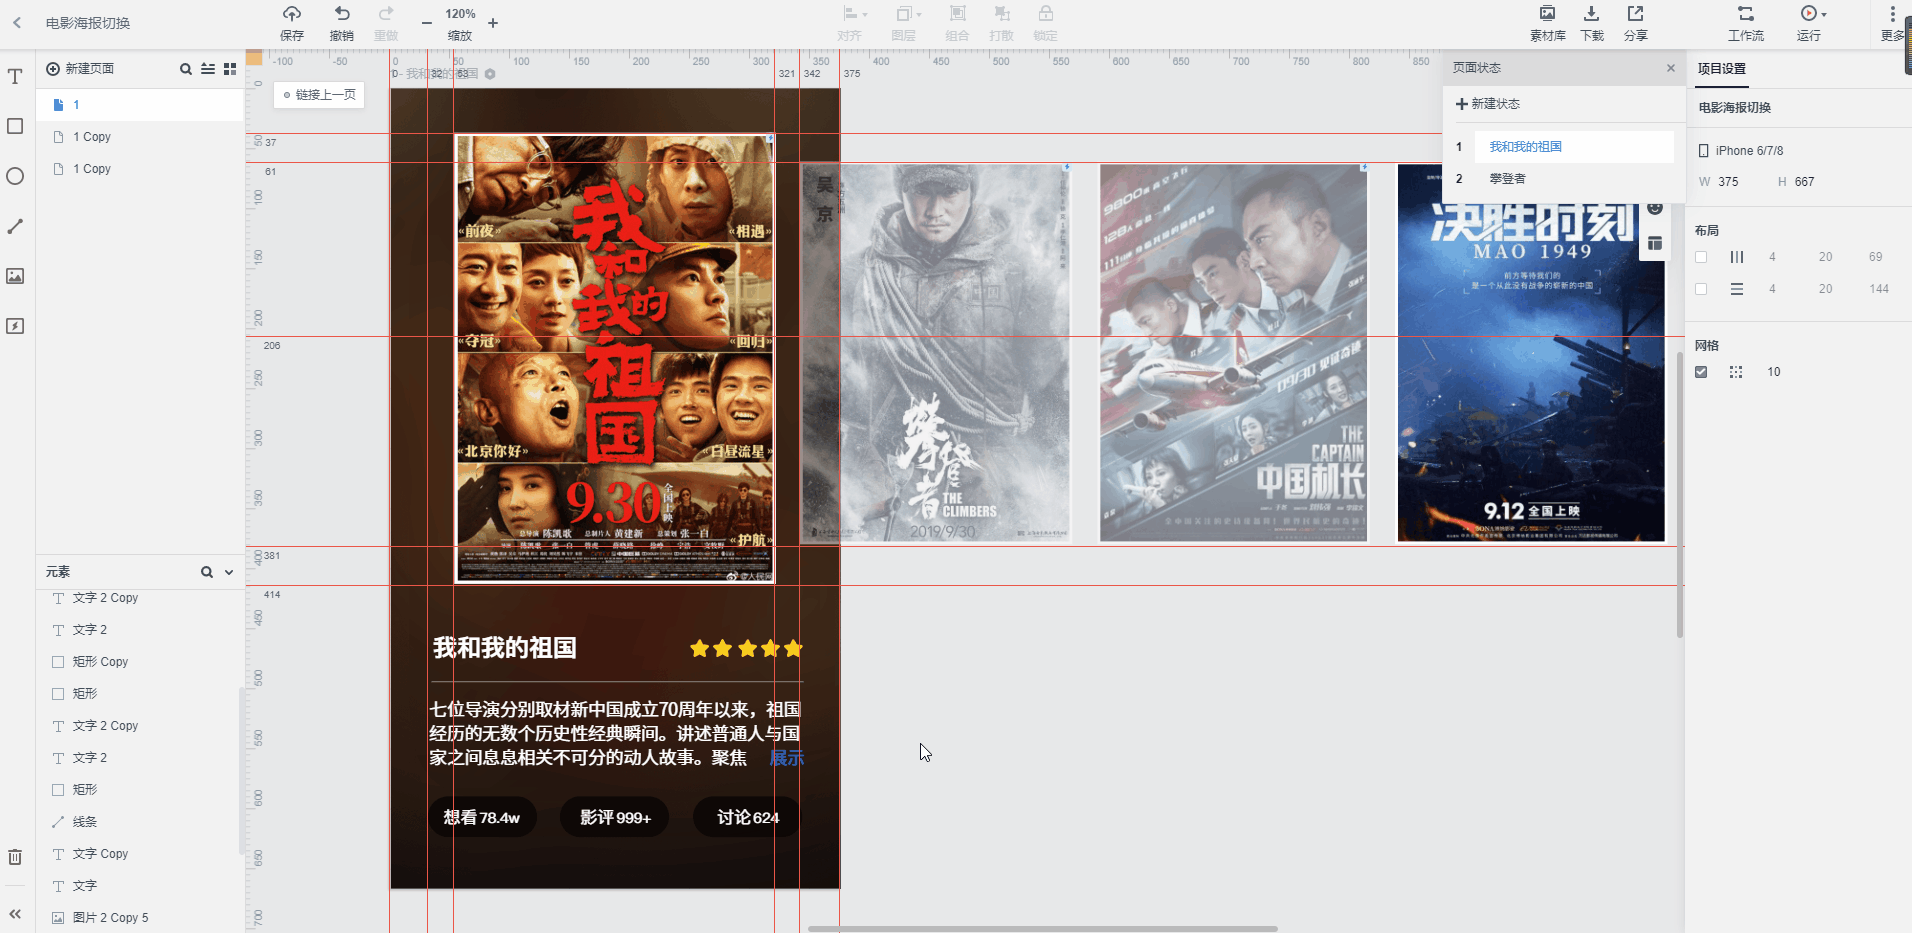
Task: Collapse the Elements (元素) panel chevron
Action: pyautogui.click(x=229, y=572)
